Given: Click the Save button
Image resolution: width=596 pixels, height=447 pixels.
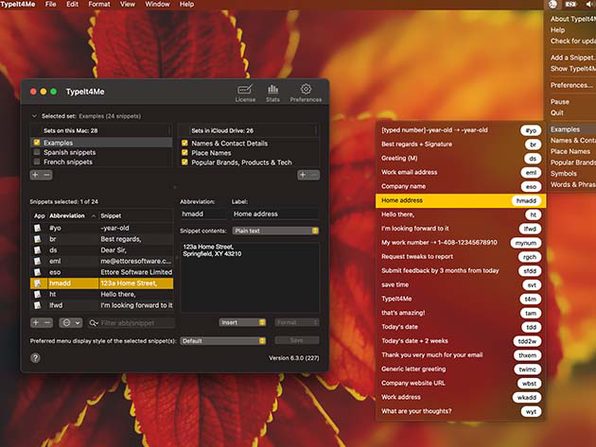Looking at the screenshot, I should click(x=297, y=341).
